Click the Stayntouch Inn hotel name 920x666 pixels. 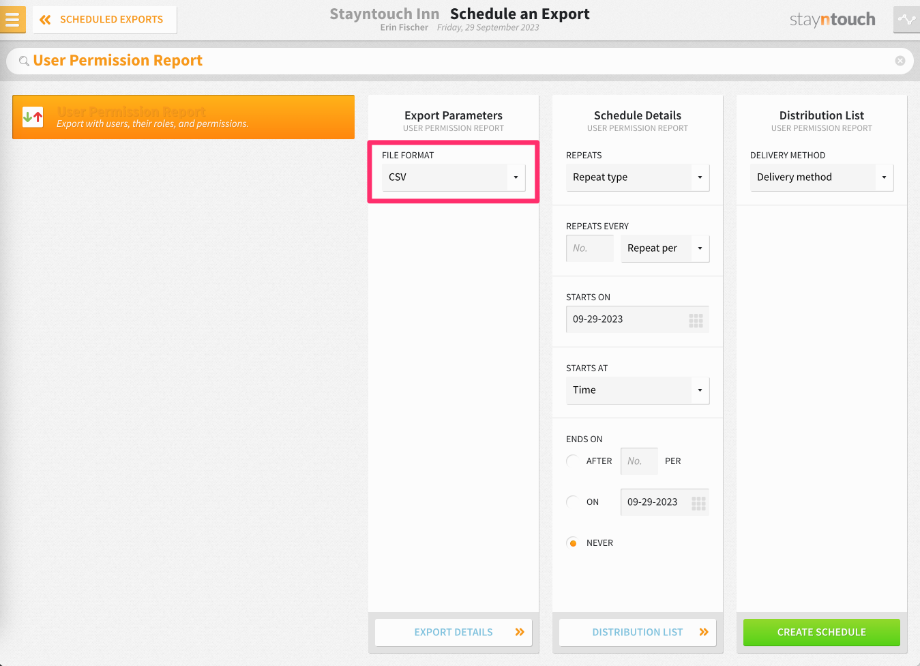pos(384,14)
